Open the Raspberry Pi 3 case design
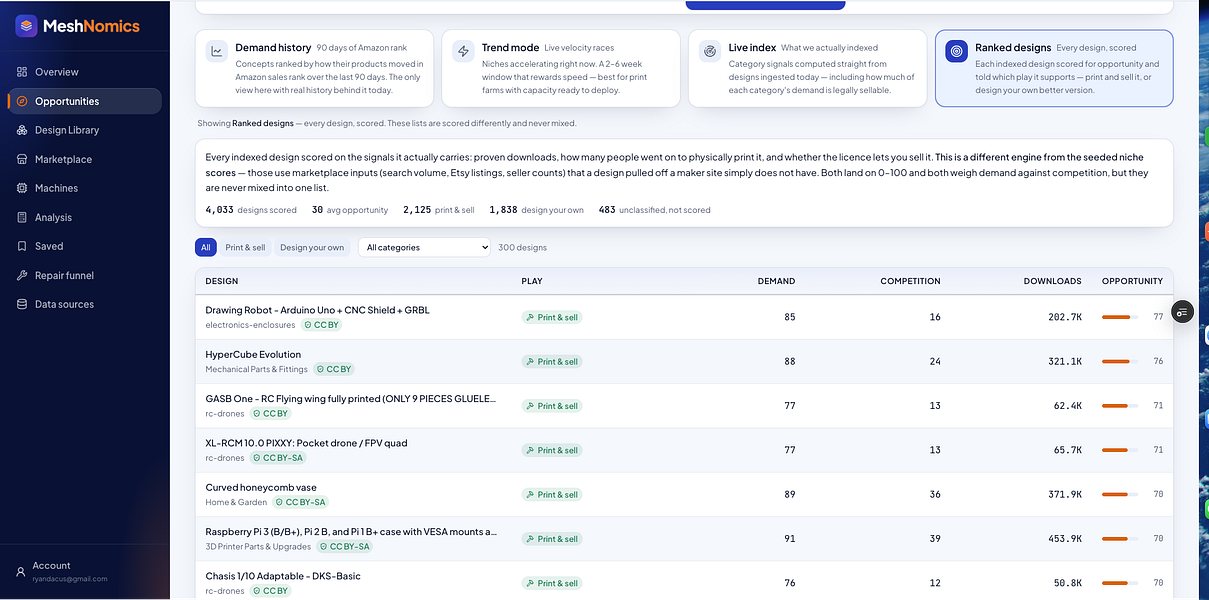The width and height of the screenshot is (1209, 600). pos(351,531)
